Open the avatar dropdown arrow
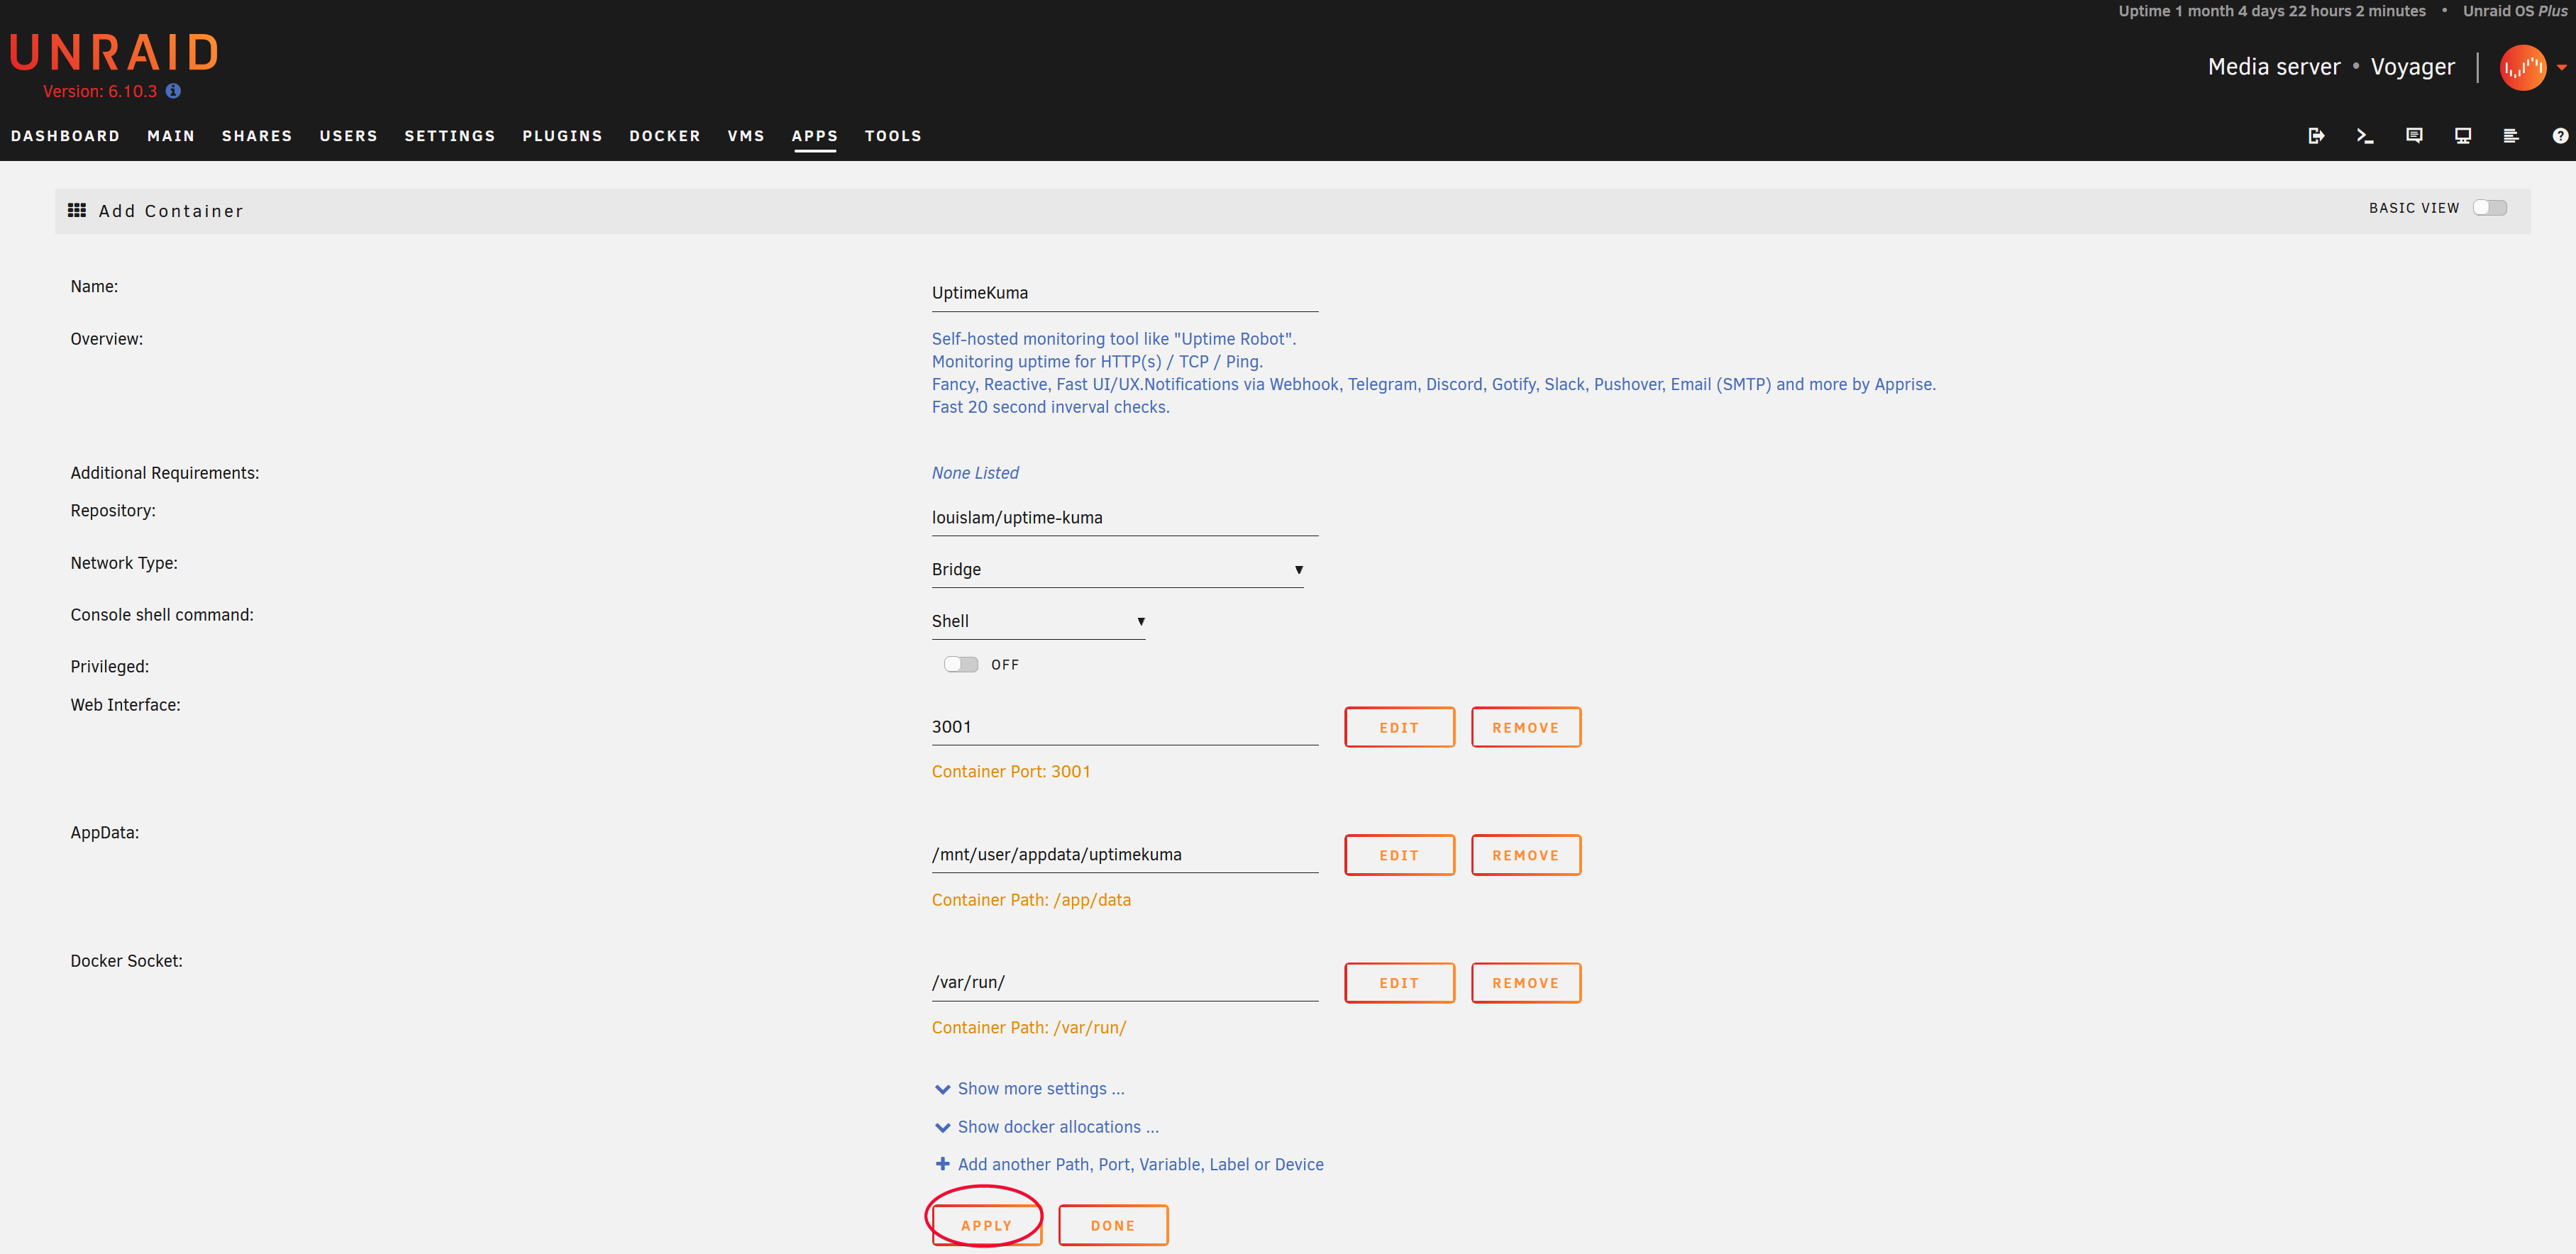2576x1254 pixels. click(2562, 68)
